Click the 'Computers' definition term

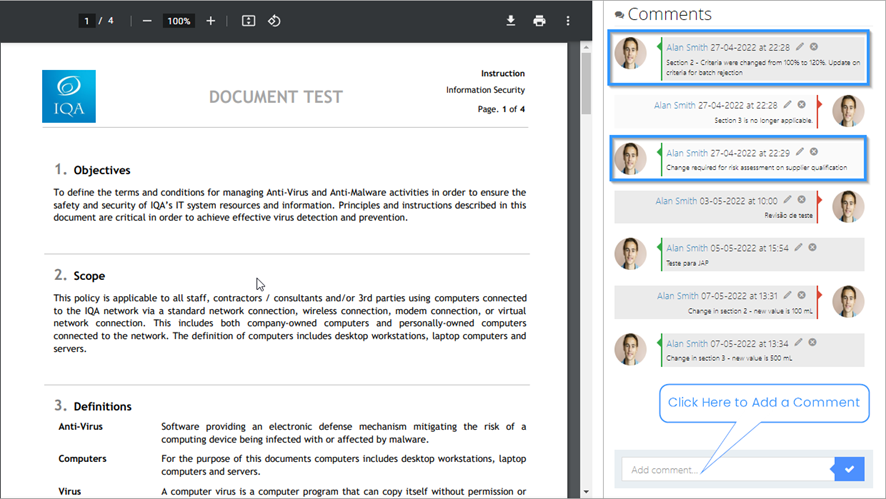[x=82, y=459]
